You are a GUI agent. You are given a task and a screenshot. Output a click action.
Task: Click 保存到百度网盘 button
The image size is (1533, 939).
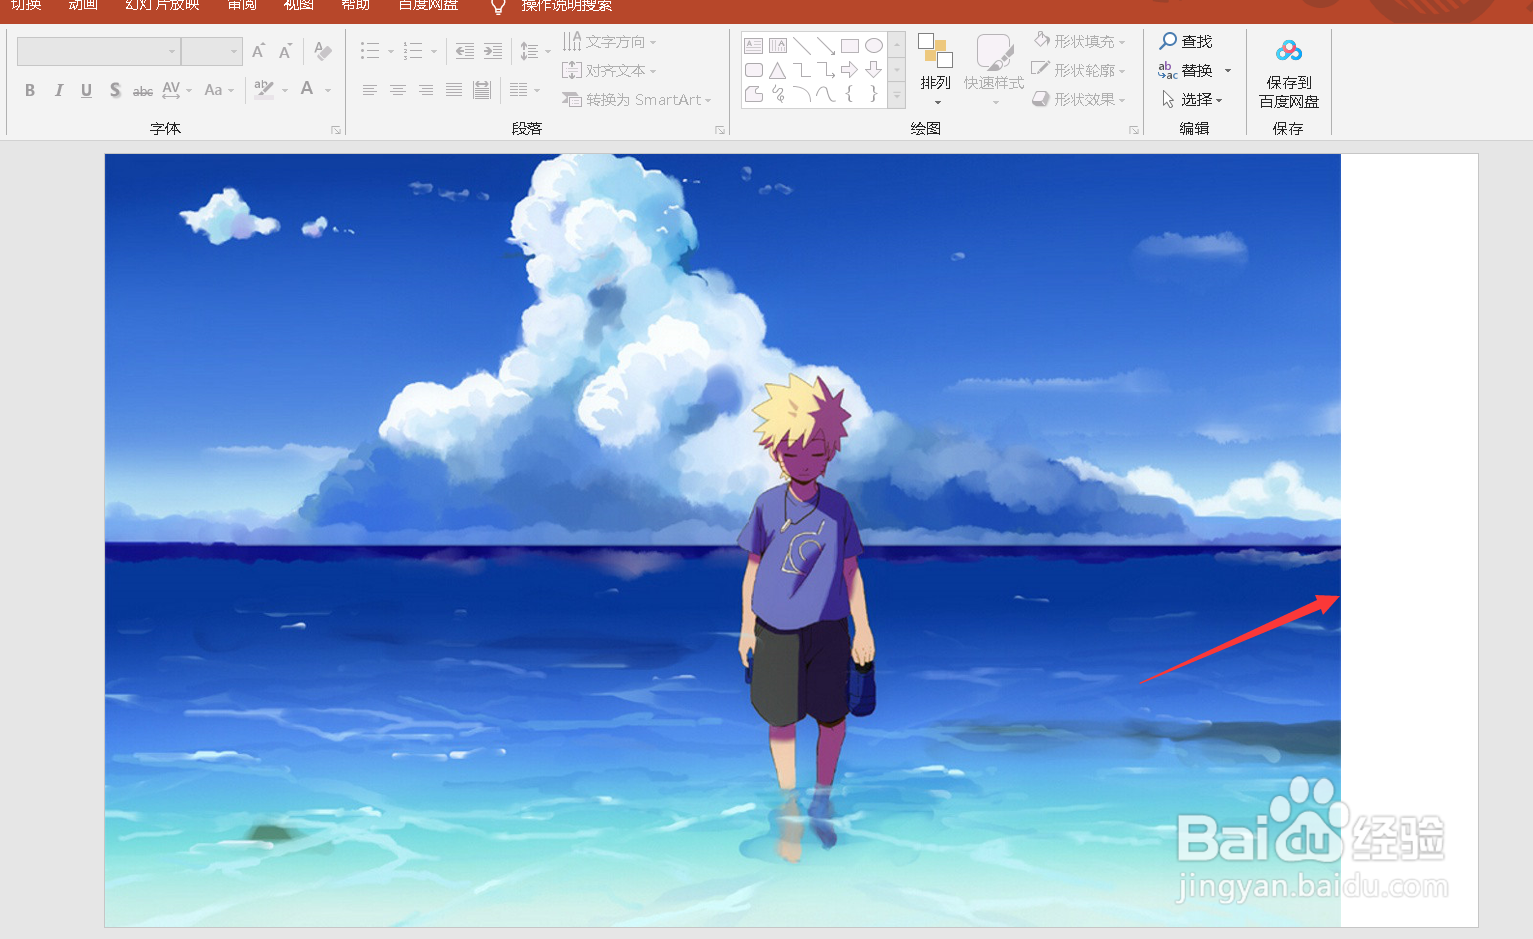1289,72
